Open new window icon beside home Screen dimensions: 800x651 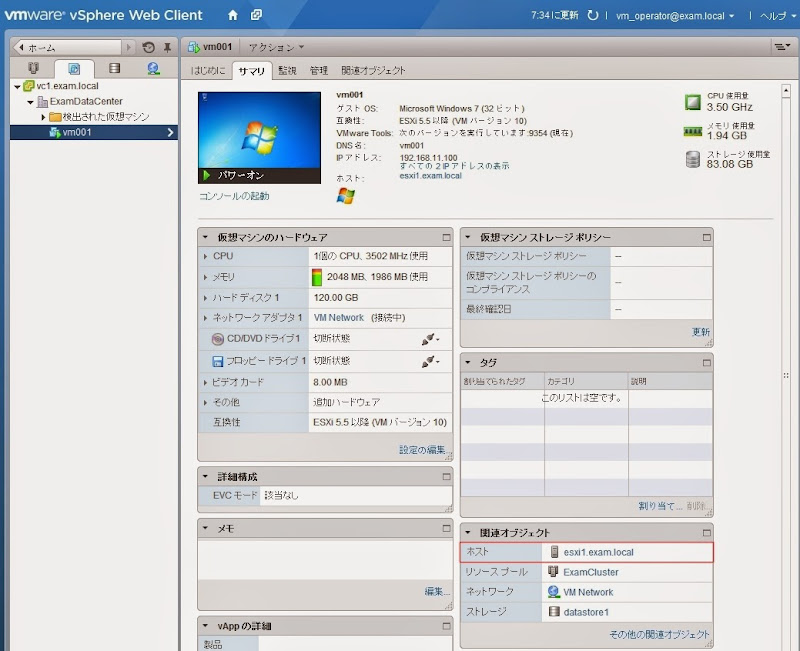(256, 15)
